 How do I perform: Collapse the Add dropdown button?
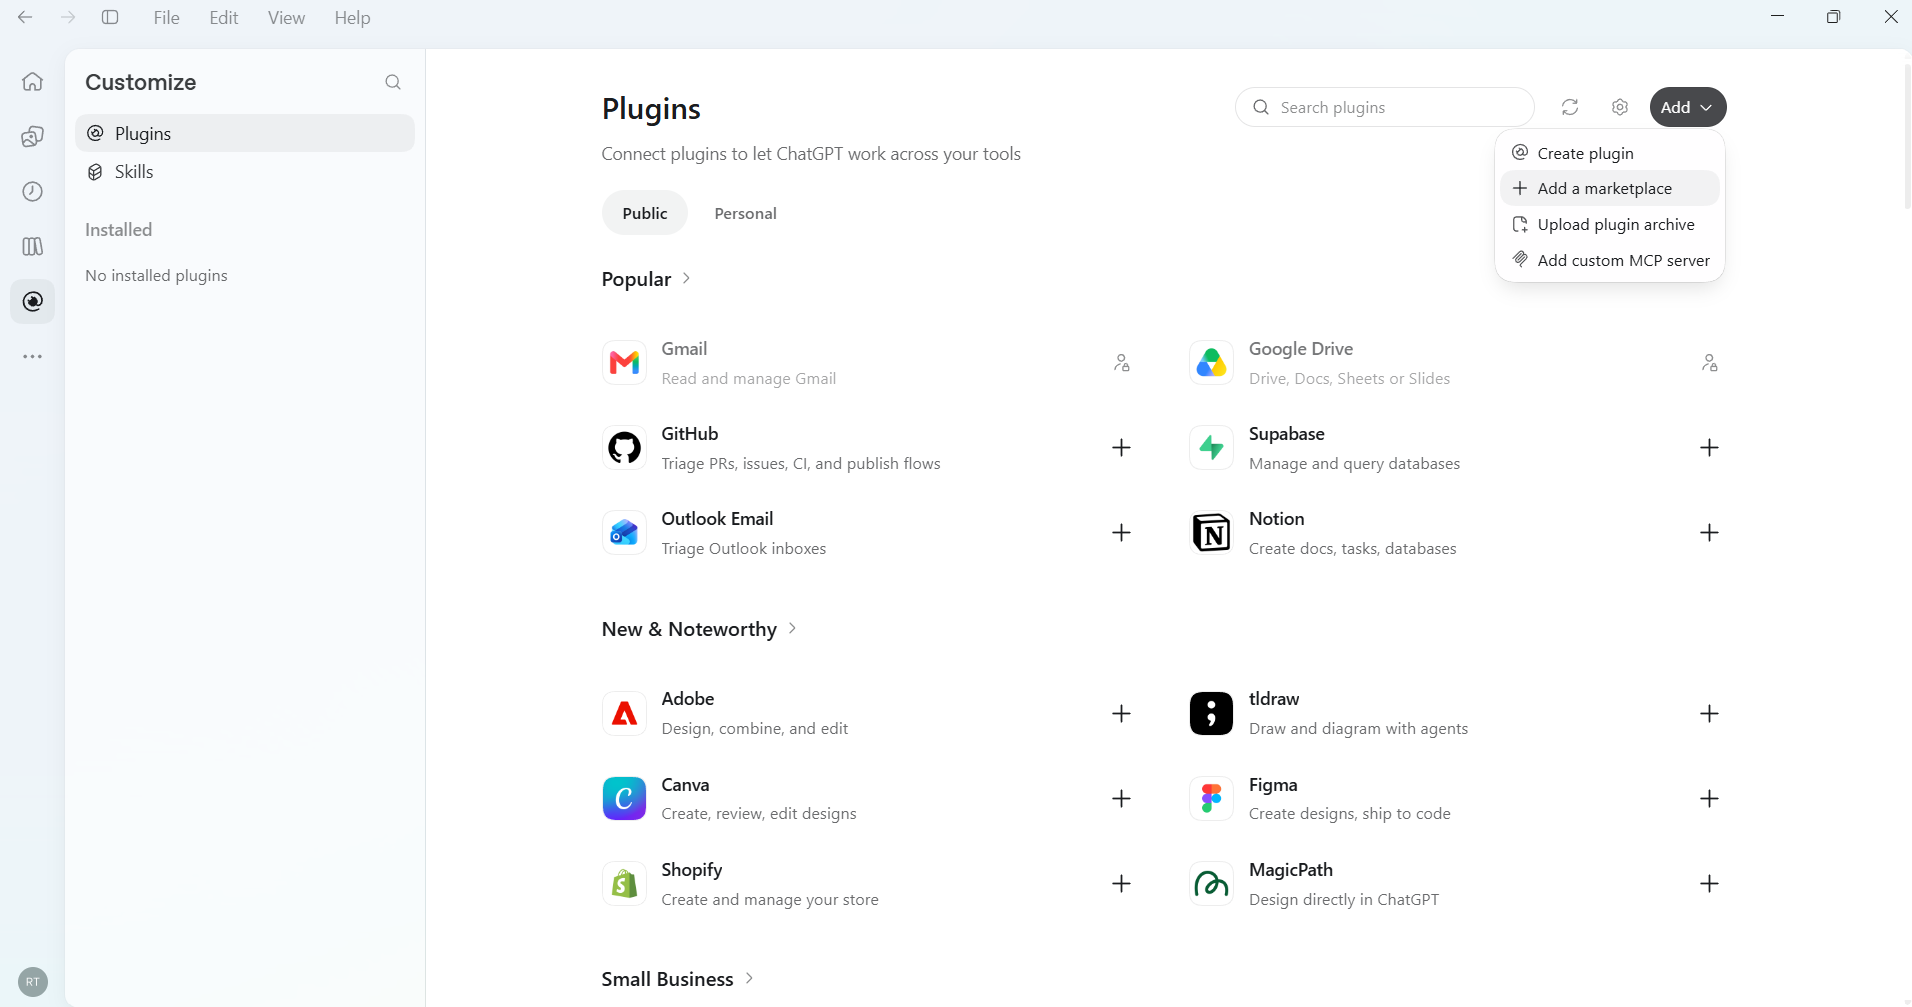click(1688, 107)
